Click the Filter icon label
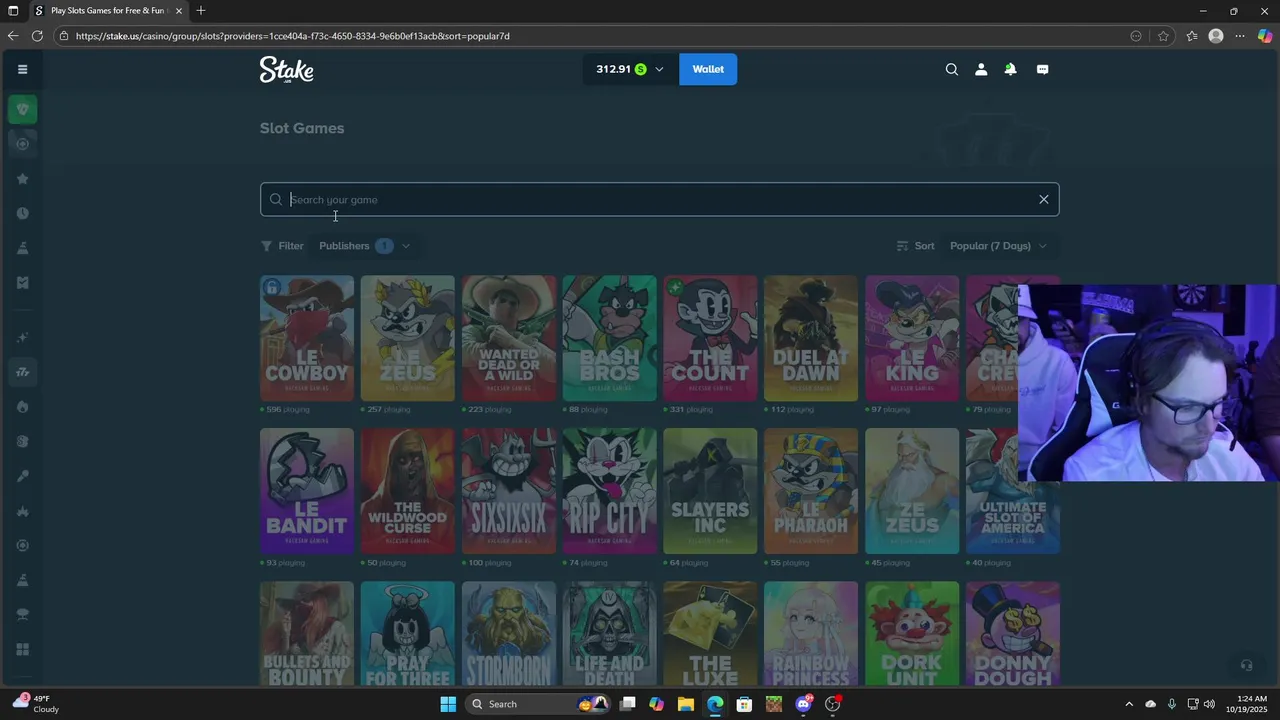This screenshot has width=1280, height=720. (x=282, y=246)
